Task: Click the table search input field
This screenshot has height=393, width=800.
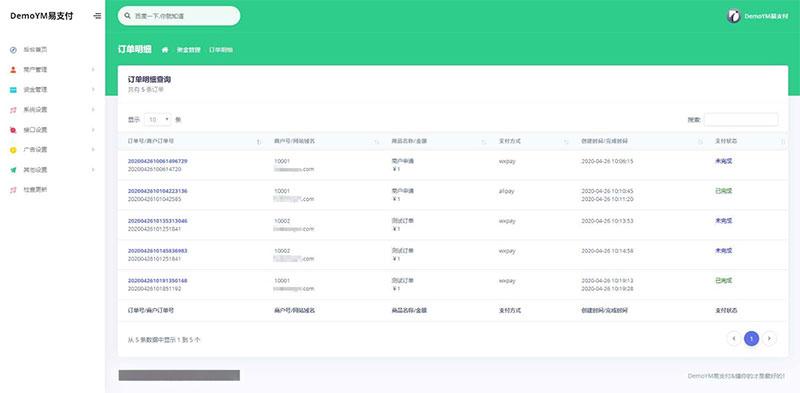Action: 741,119
